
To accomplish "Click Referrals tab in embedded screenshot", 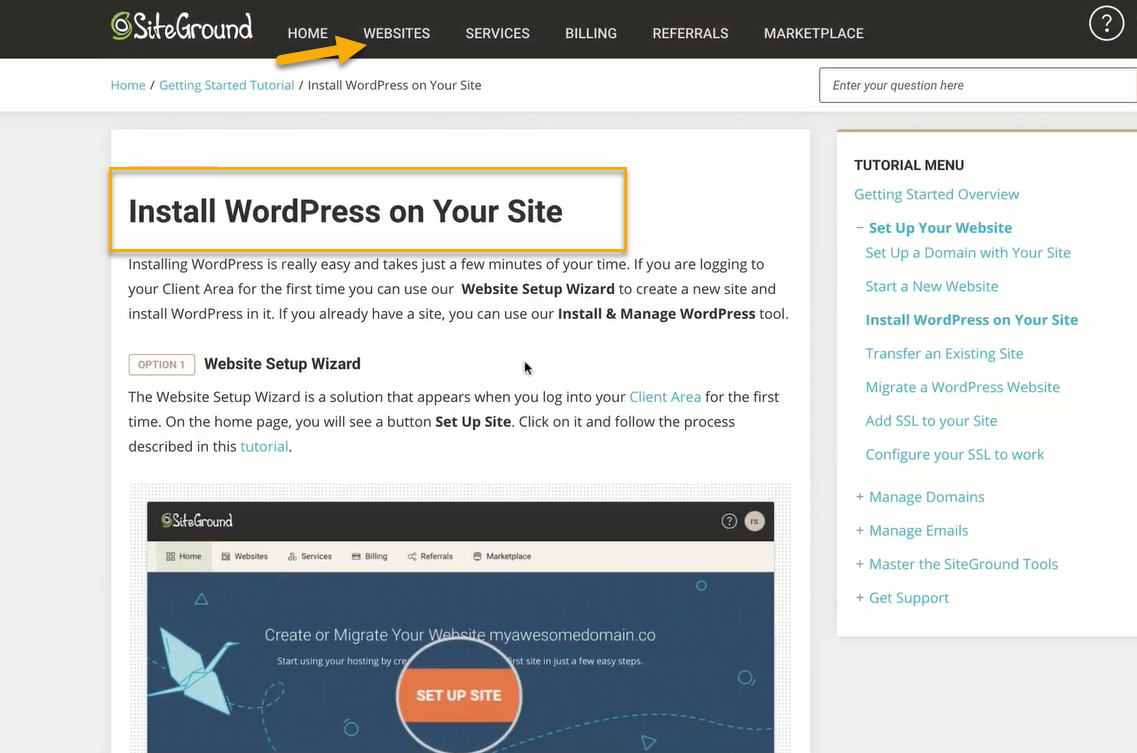I will coord(430,556).
